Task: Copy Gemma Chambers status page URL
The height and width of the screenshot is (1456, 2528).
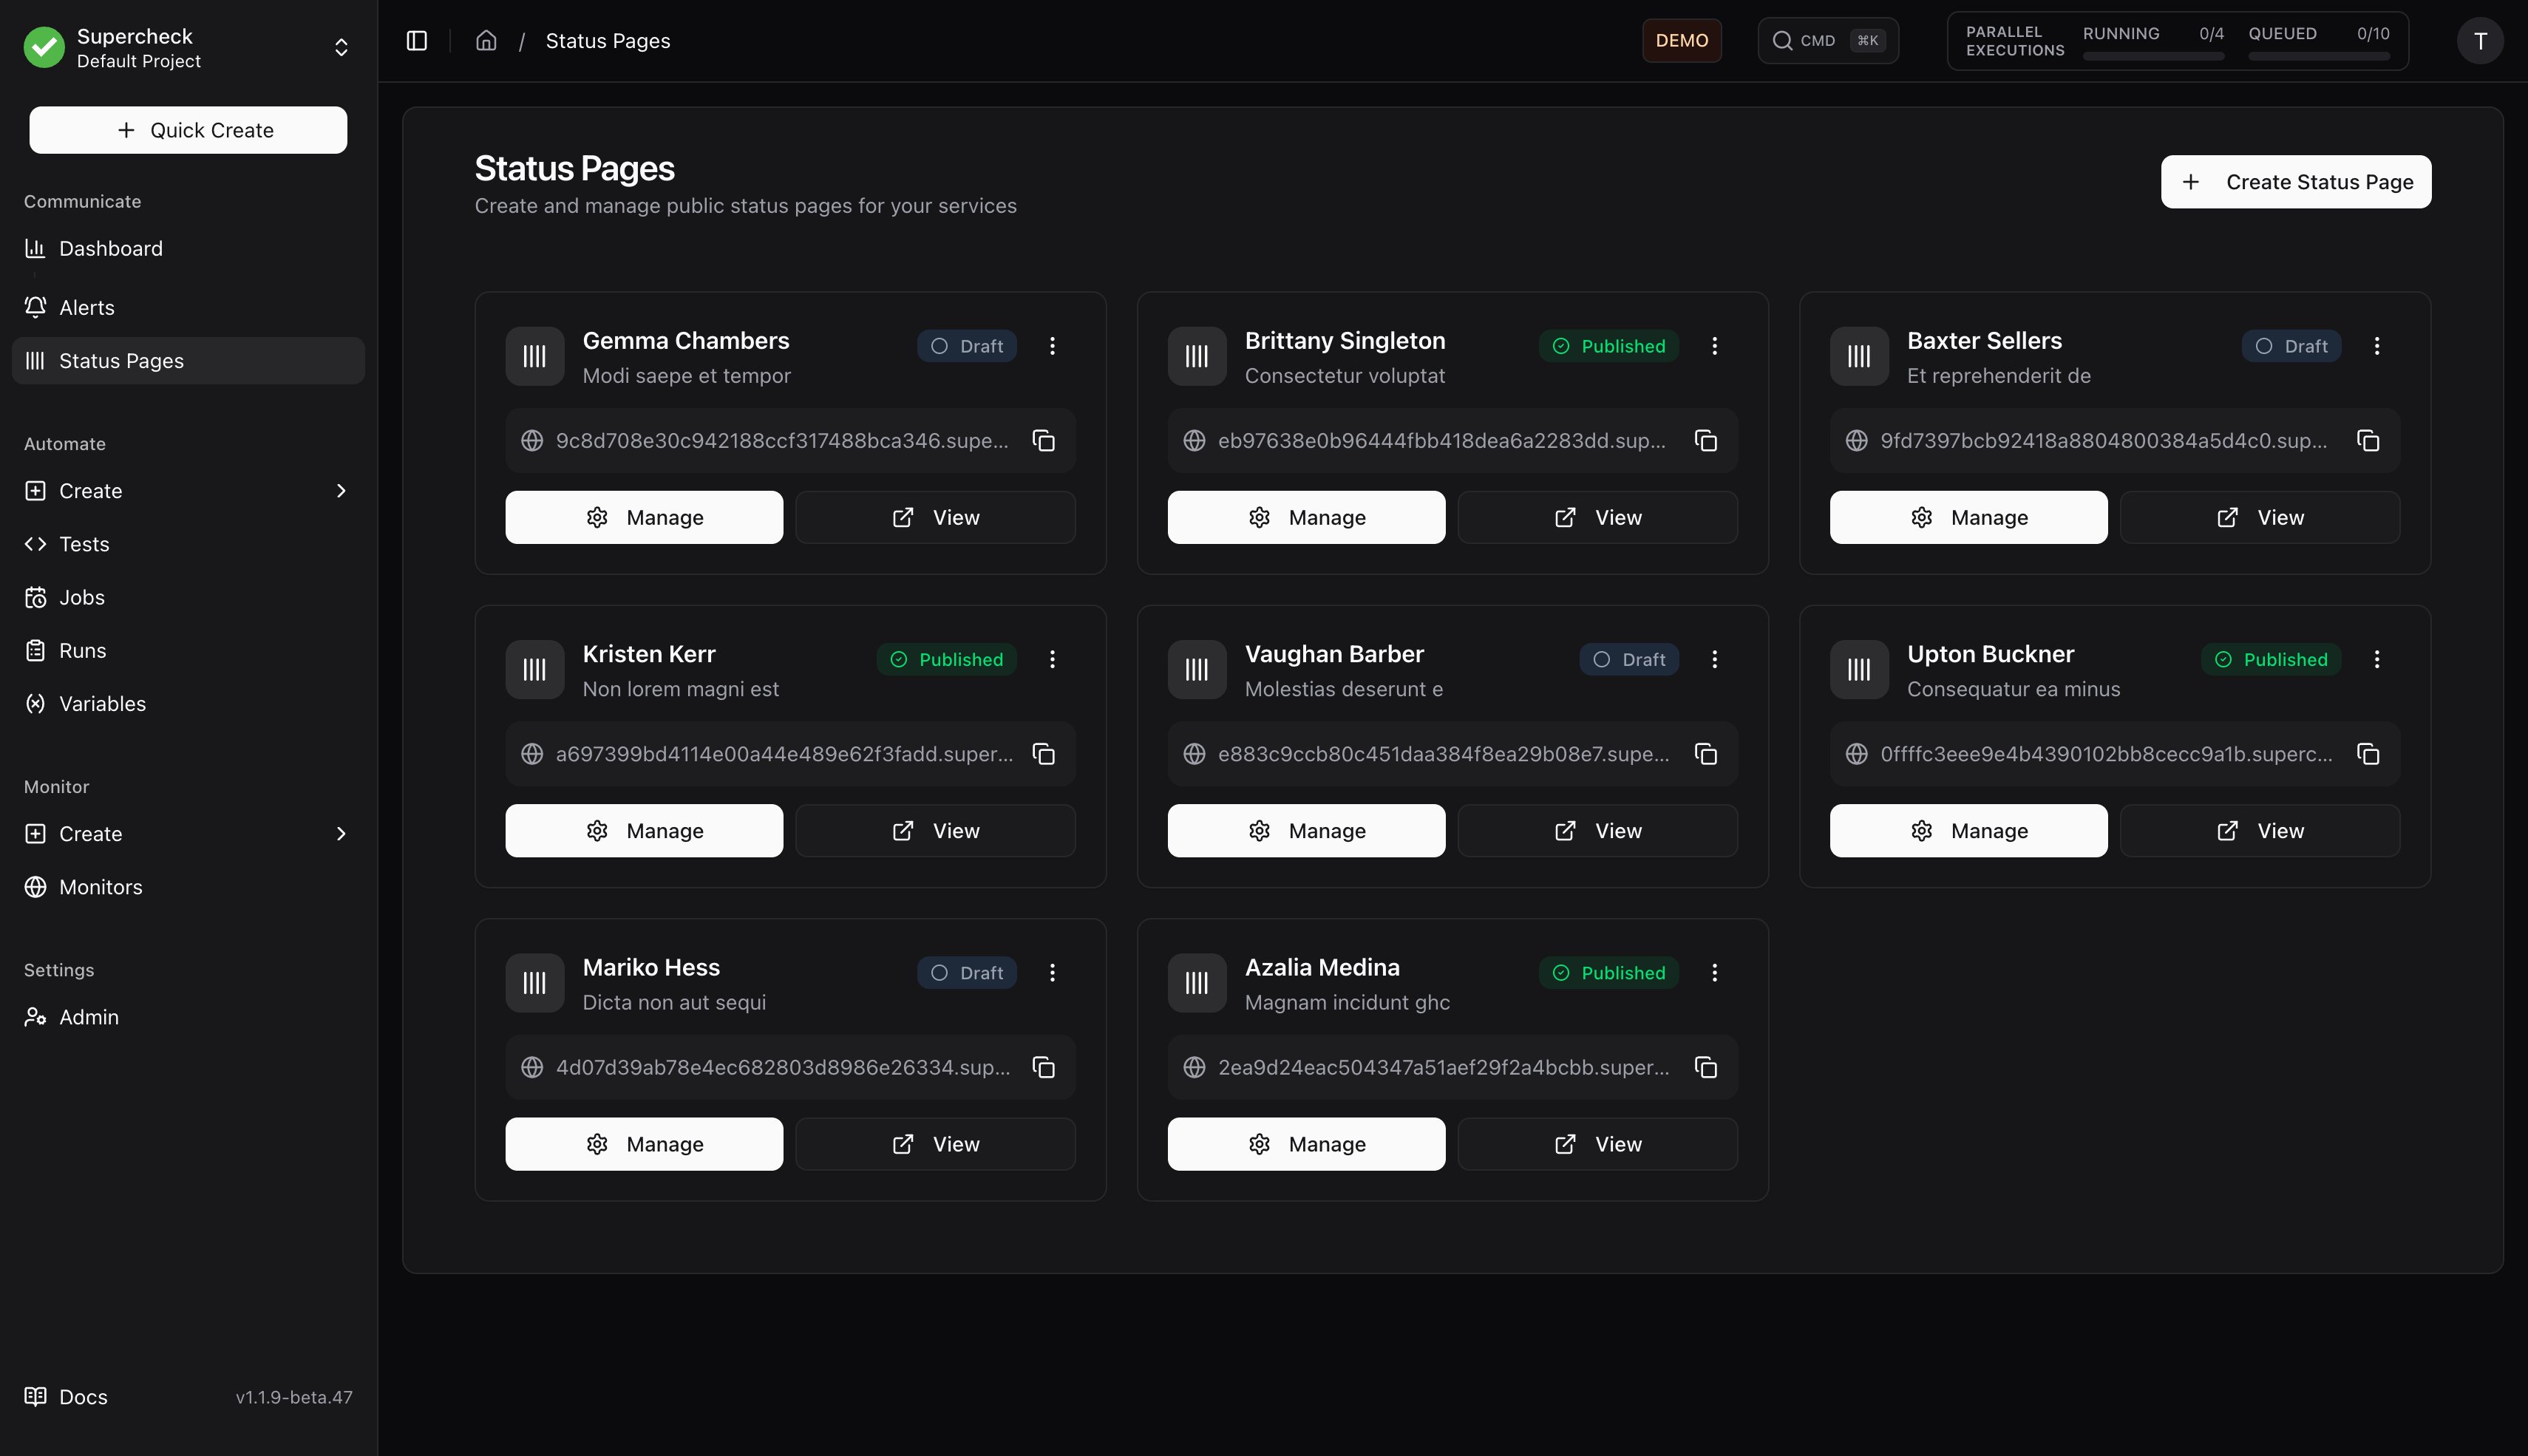Action: click(x=1044, y=440)
